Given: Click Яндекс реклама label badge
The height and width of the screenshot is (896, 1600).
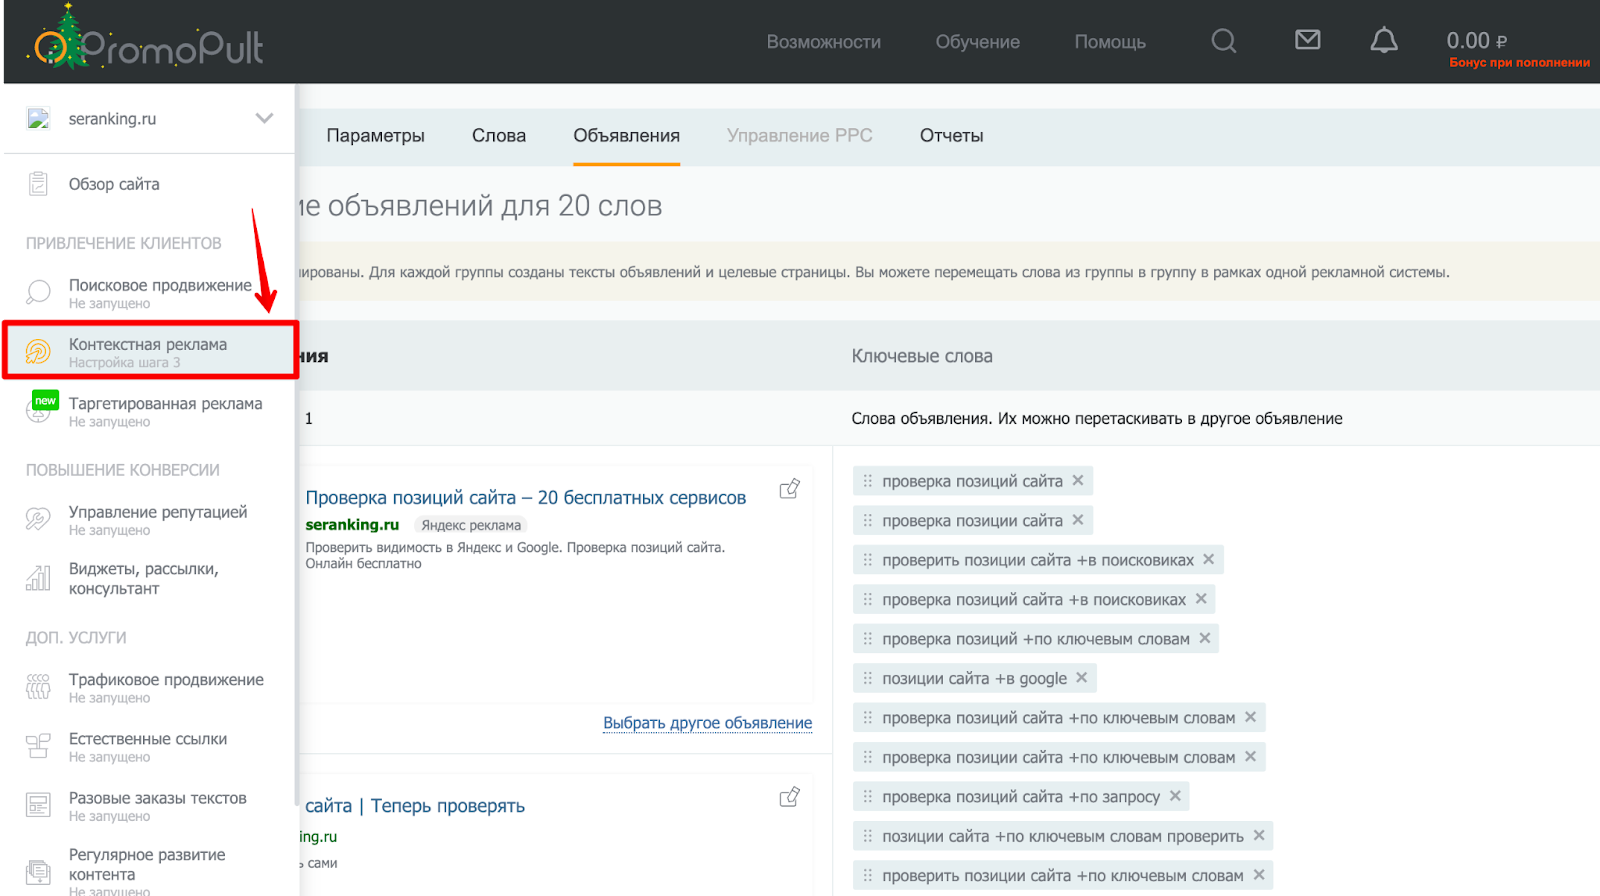Looking at the screenshot, I should [x=471, y=525].
